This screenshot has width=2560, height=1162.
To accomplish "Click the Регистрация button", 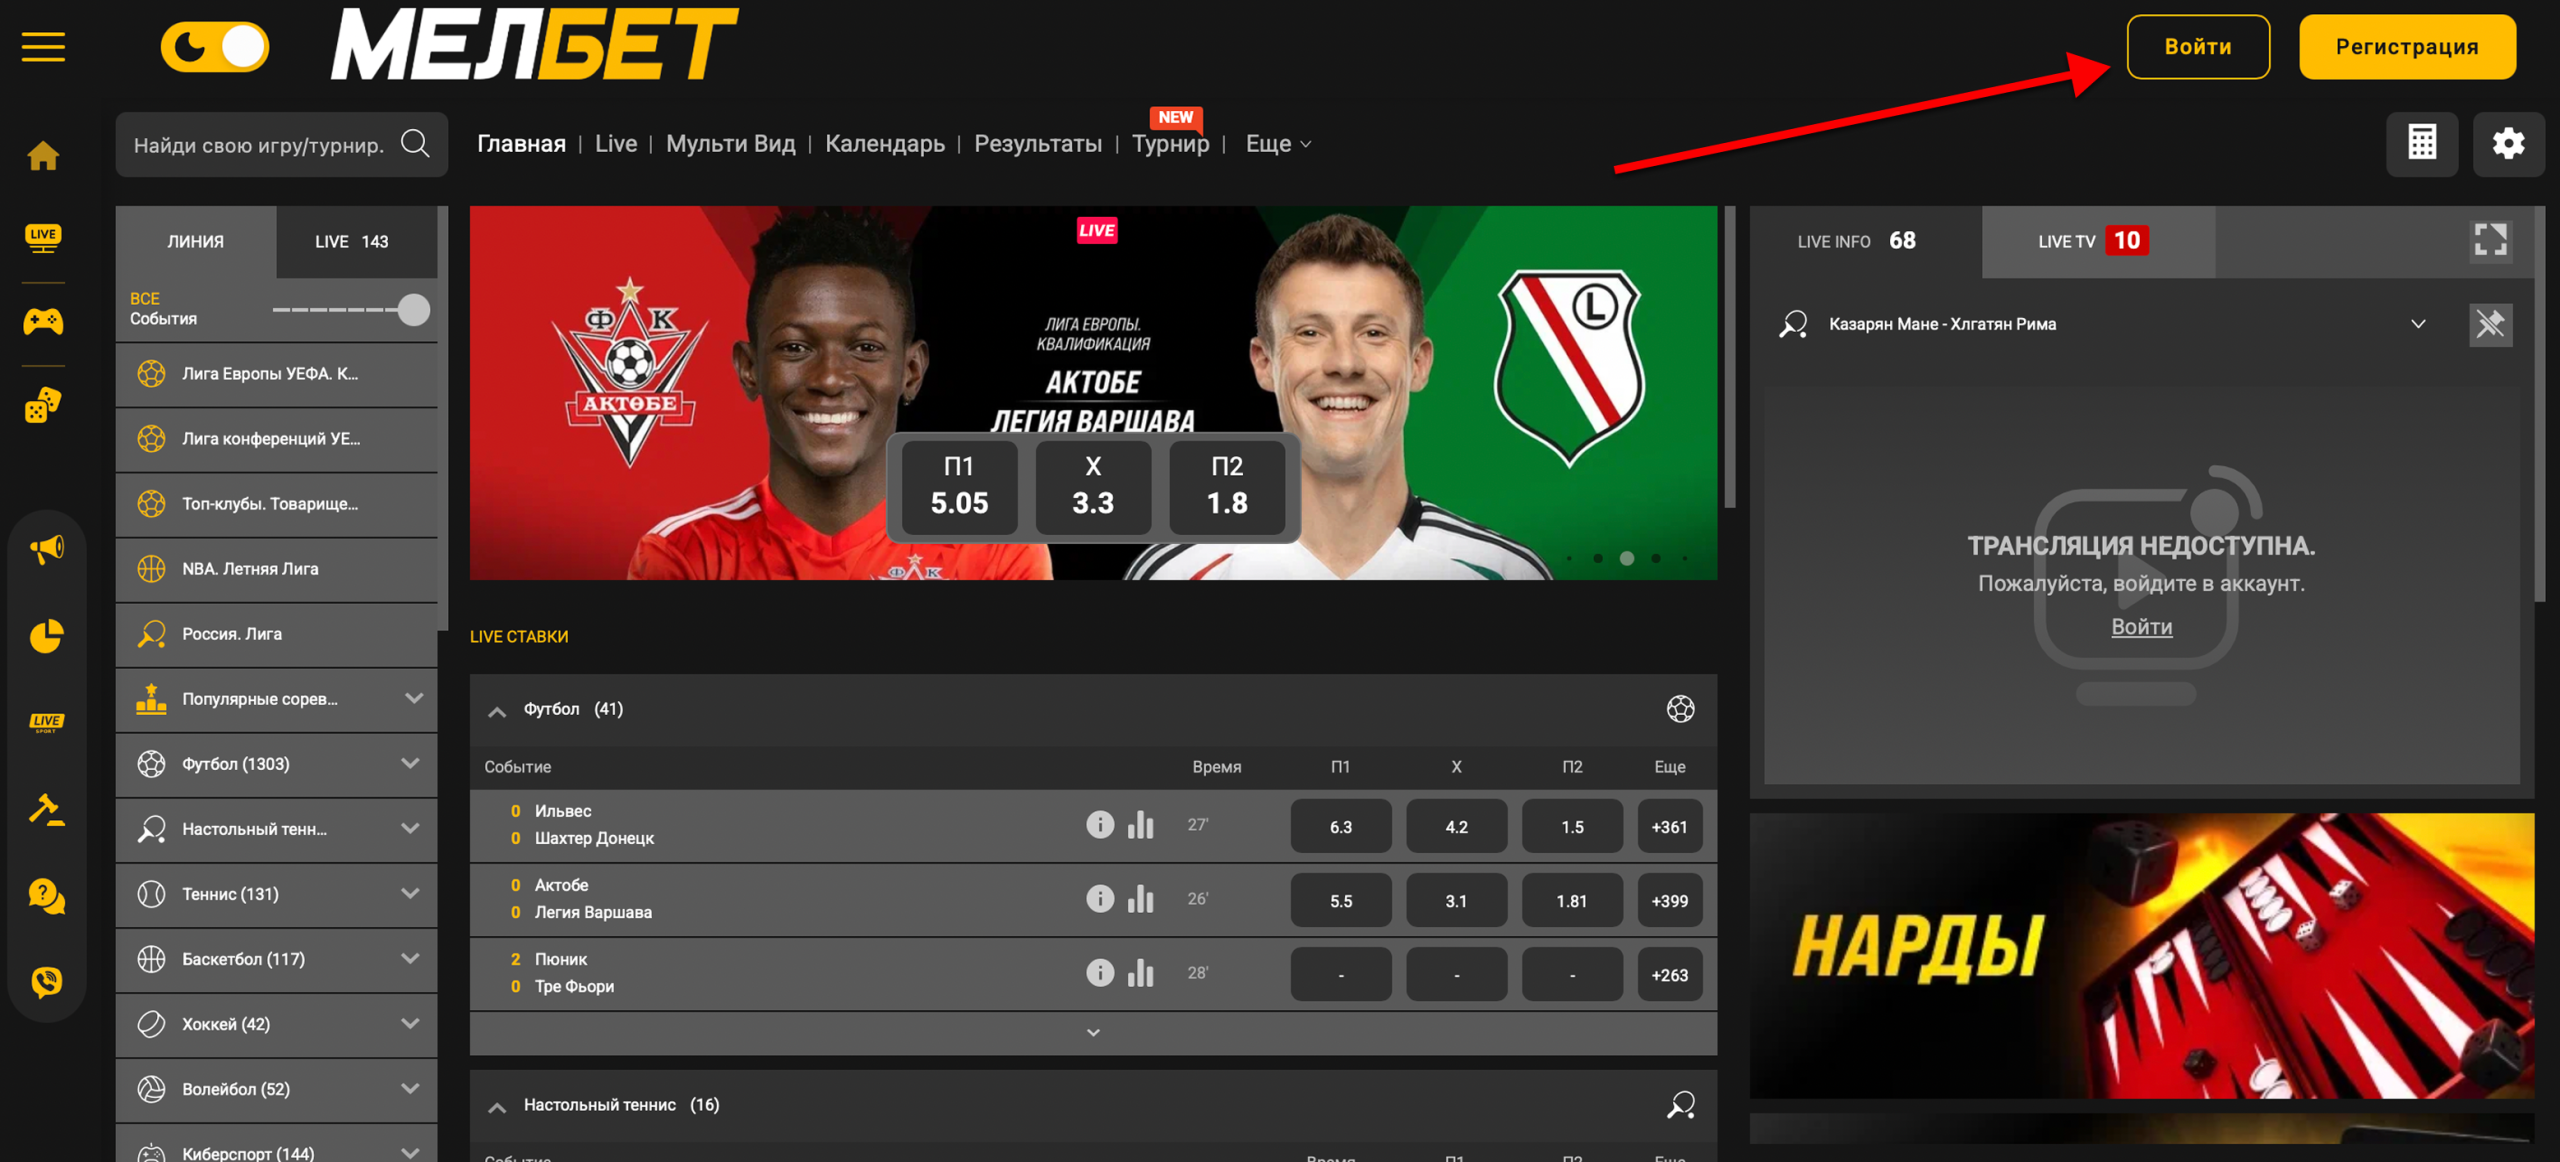I will 2407,46.
